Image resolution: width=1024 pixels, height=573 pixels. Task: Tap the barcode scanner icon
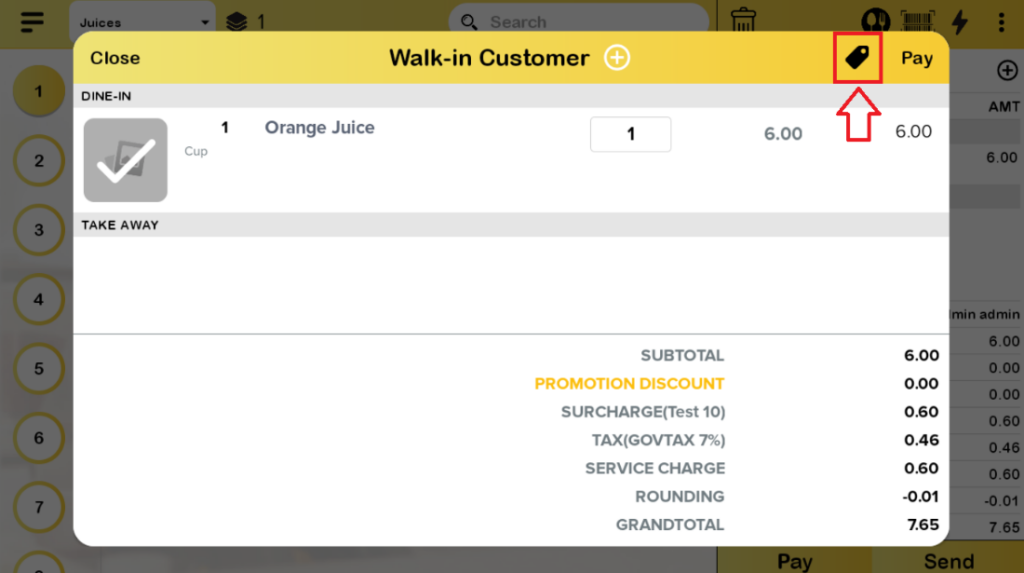pos(916,21)
